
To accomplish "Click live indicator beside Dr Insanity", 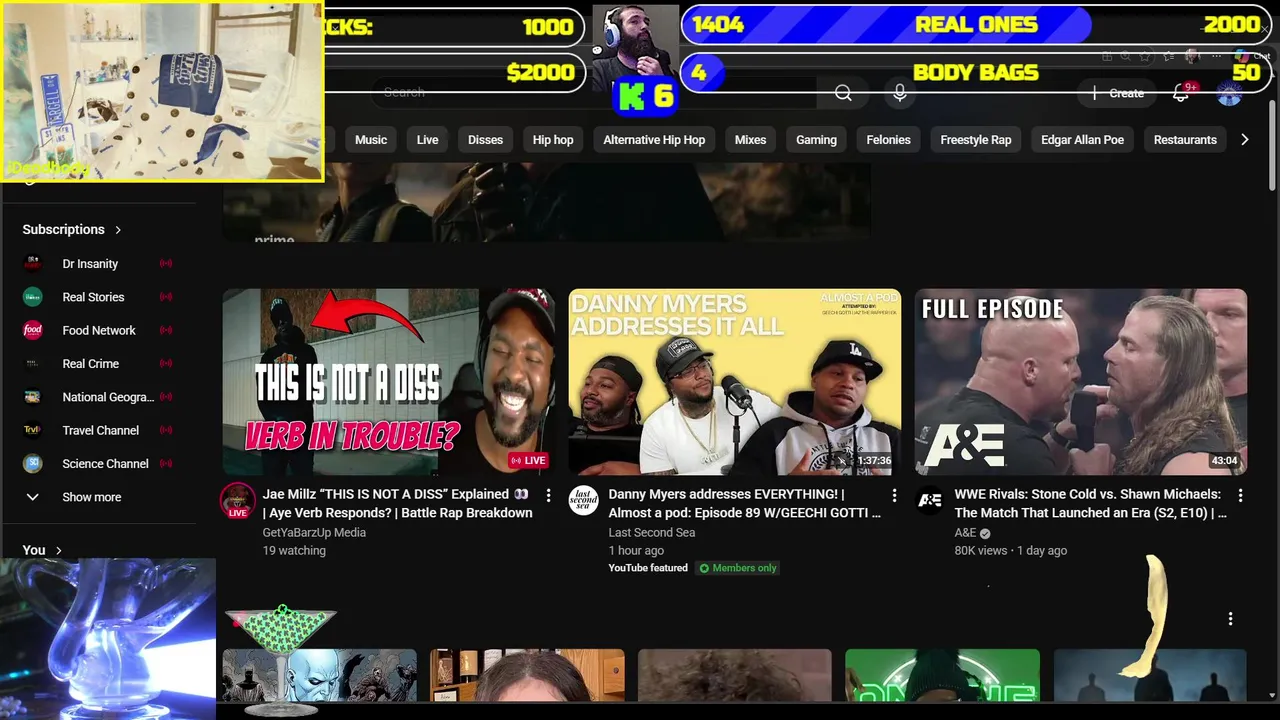I will [166, 264].
